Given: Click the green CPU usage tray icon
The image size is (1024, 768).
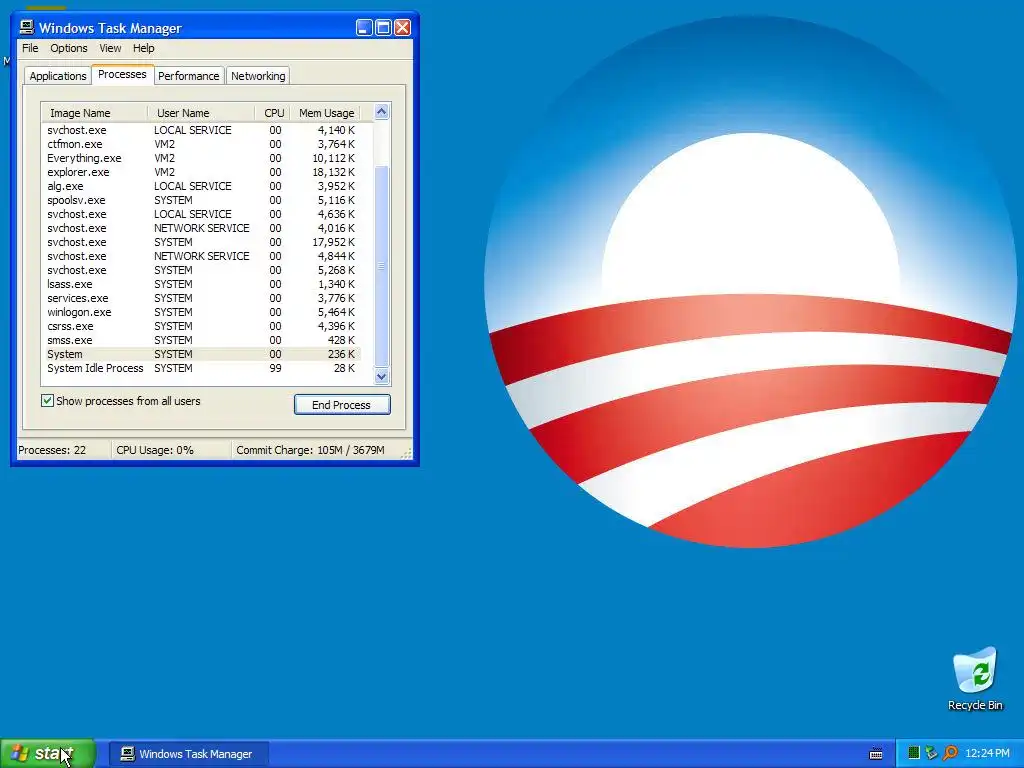Looking at the screenshot, I should point(914,753).
